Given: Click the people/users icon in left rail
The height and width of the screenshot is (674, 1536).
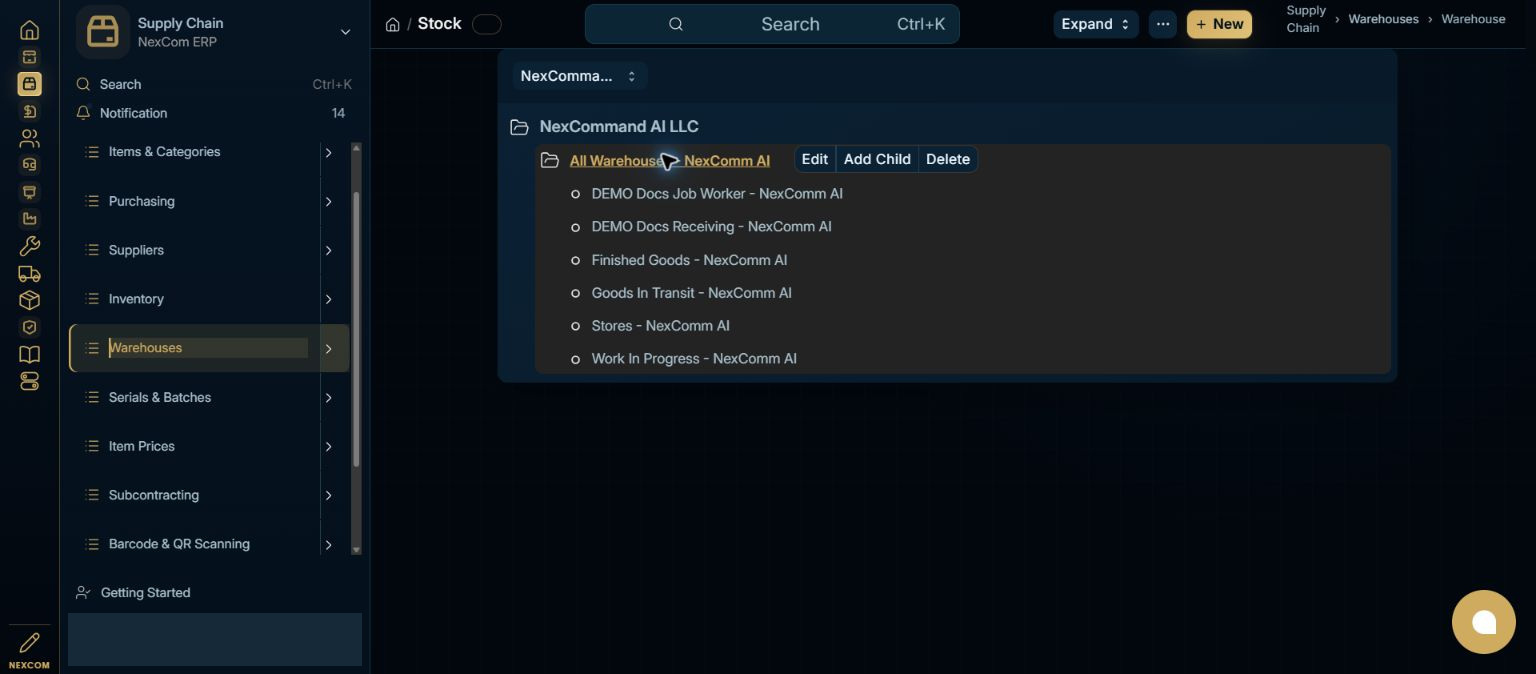Looking at the screenshot, I should click(x=29, y=138).
